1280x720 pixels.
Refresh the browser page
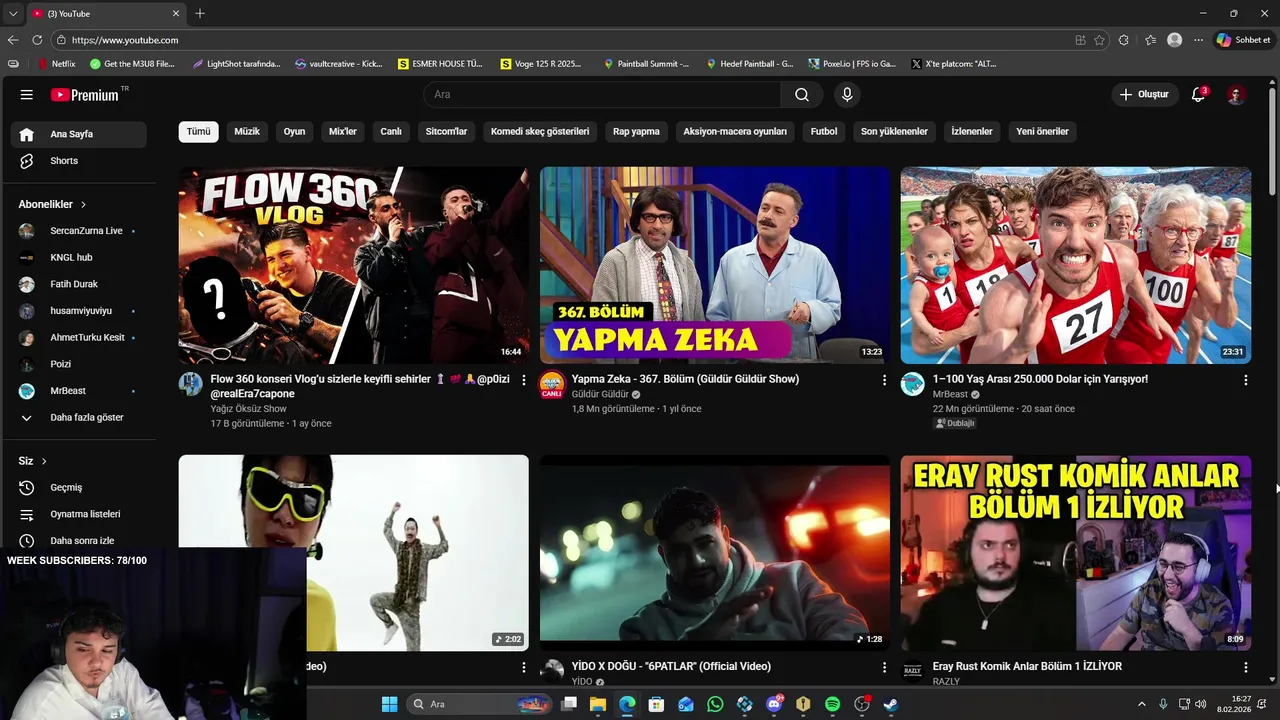point(37,40)
